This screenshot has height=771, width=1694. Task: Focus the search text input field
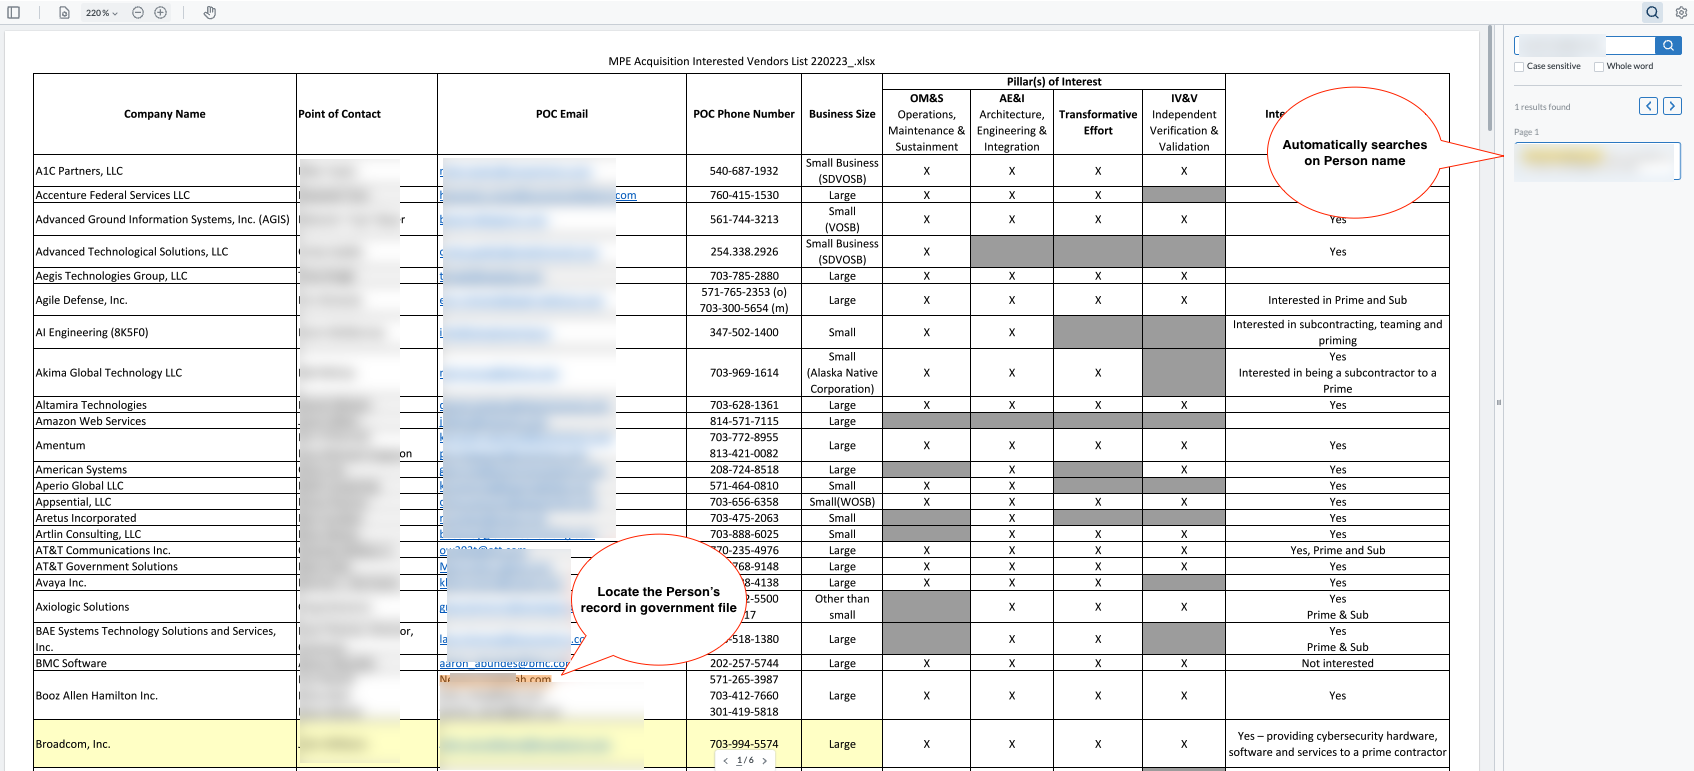coord(1585,45)
